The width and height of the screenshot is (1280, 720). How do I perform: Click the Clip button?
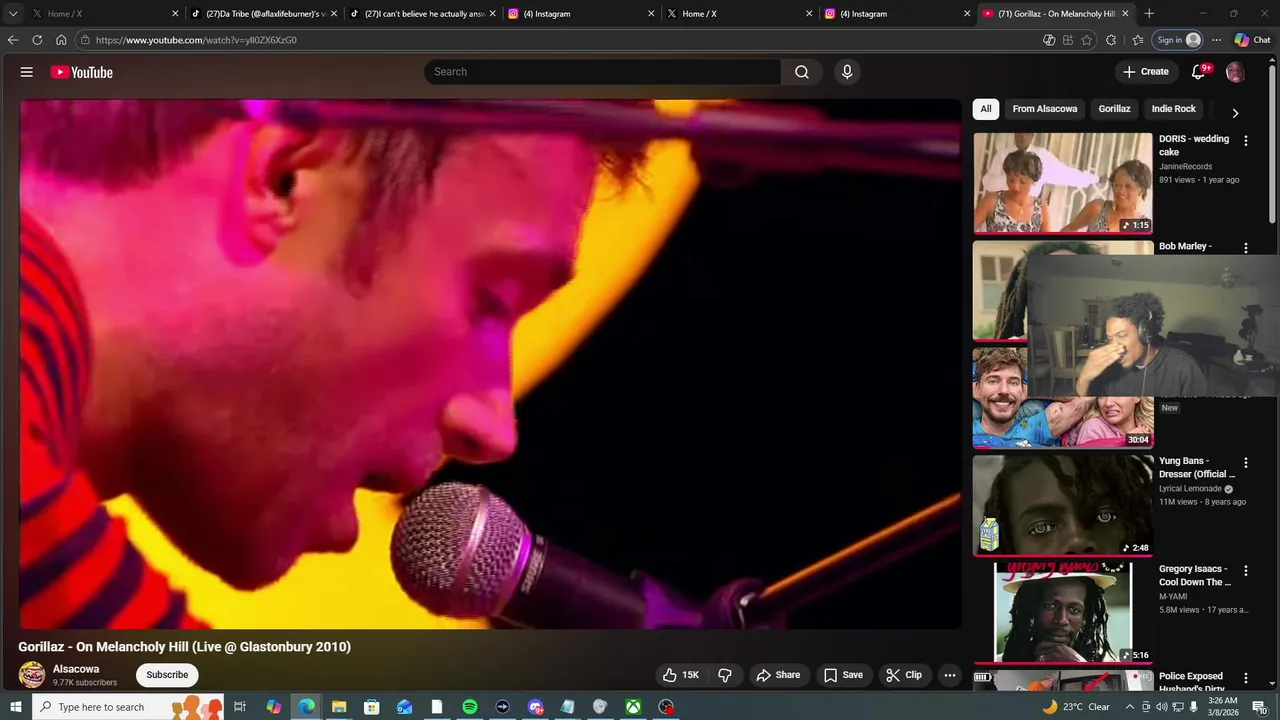904,675
